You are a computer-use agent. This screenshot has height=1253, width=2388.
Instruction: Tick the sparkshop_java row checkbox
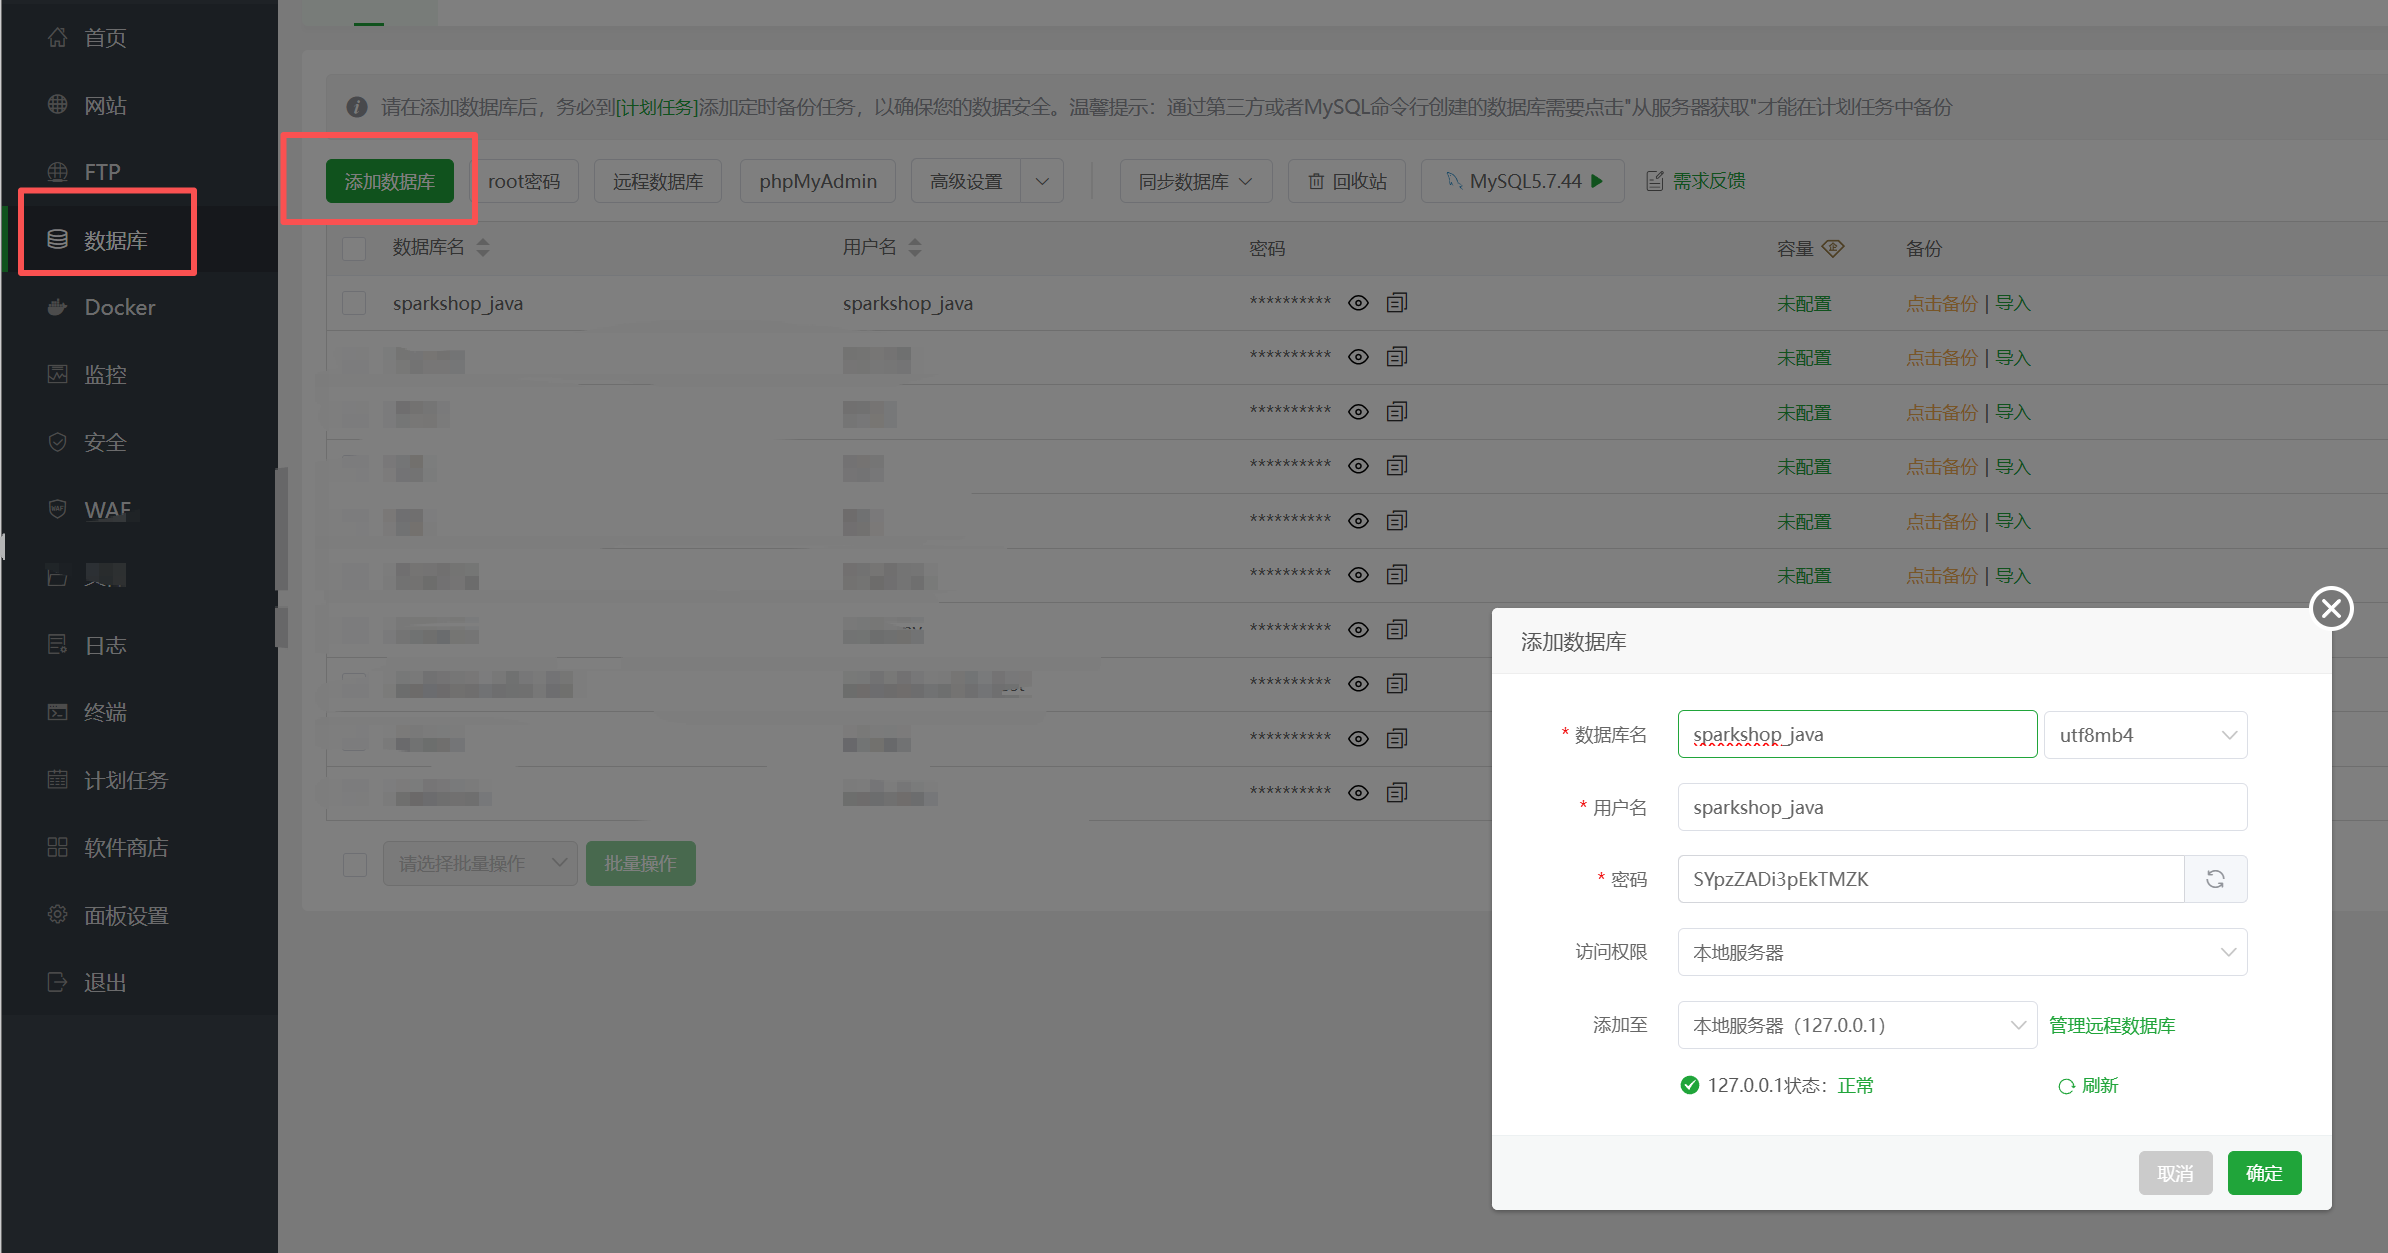coord(354,303)
